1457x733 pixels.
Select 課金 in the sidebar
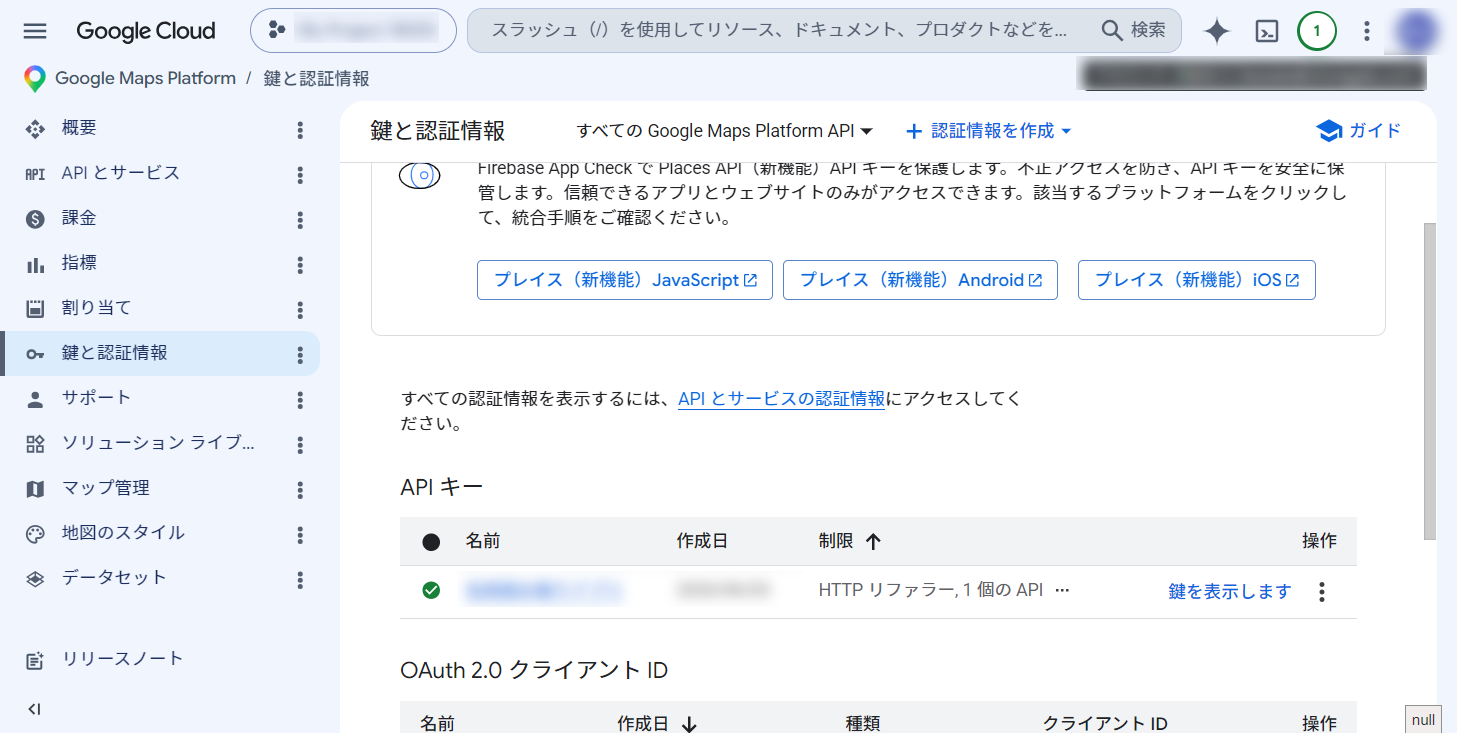point(79,218)
